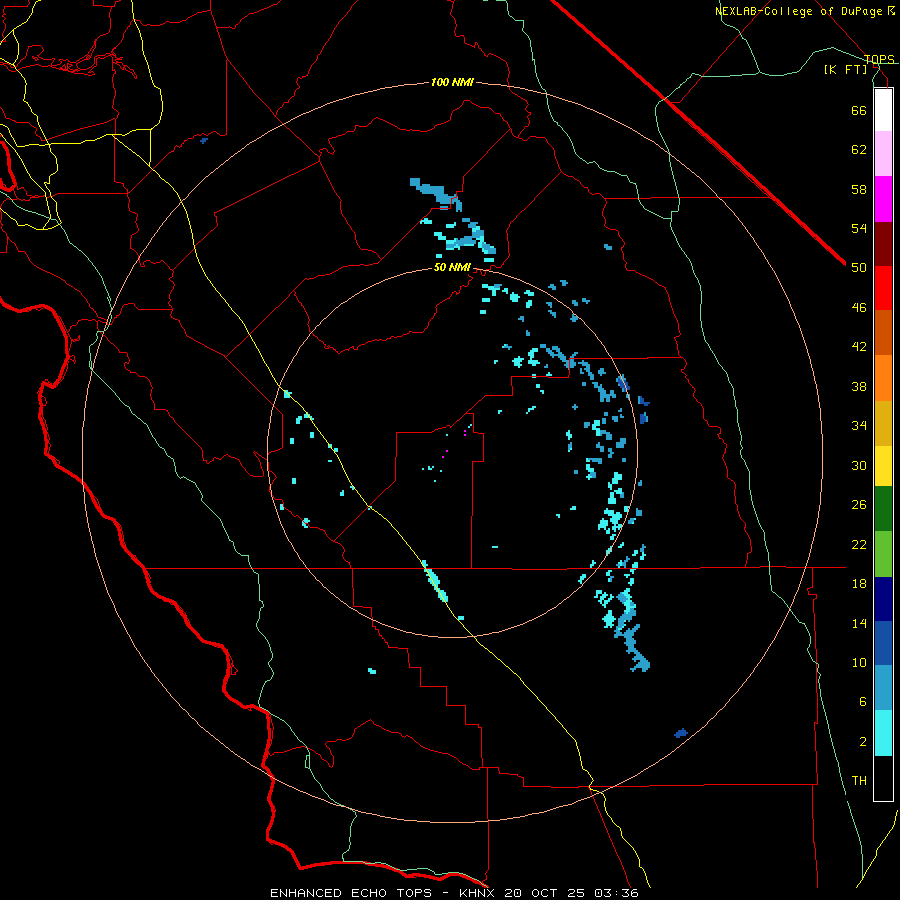Click the TH legend label

pyautogui.click(x=859, y=781)
